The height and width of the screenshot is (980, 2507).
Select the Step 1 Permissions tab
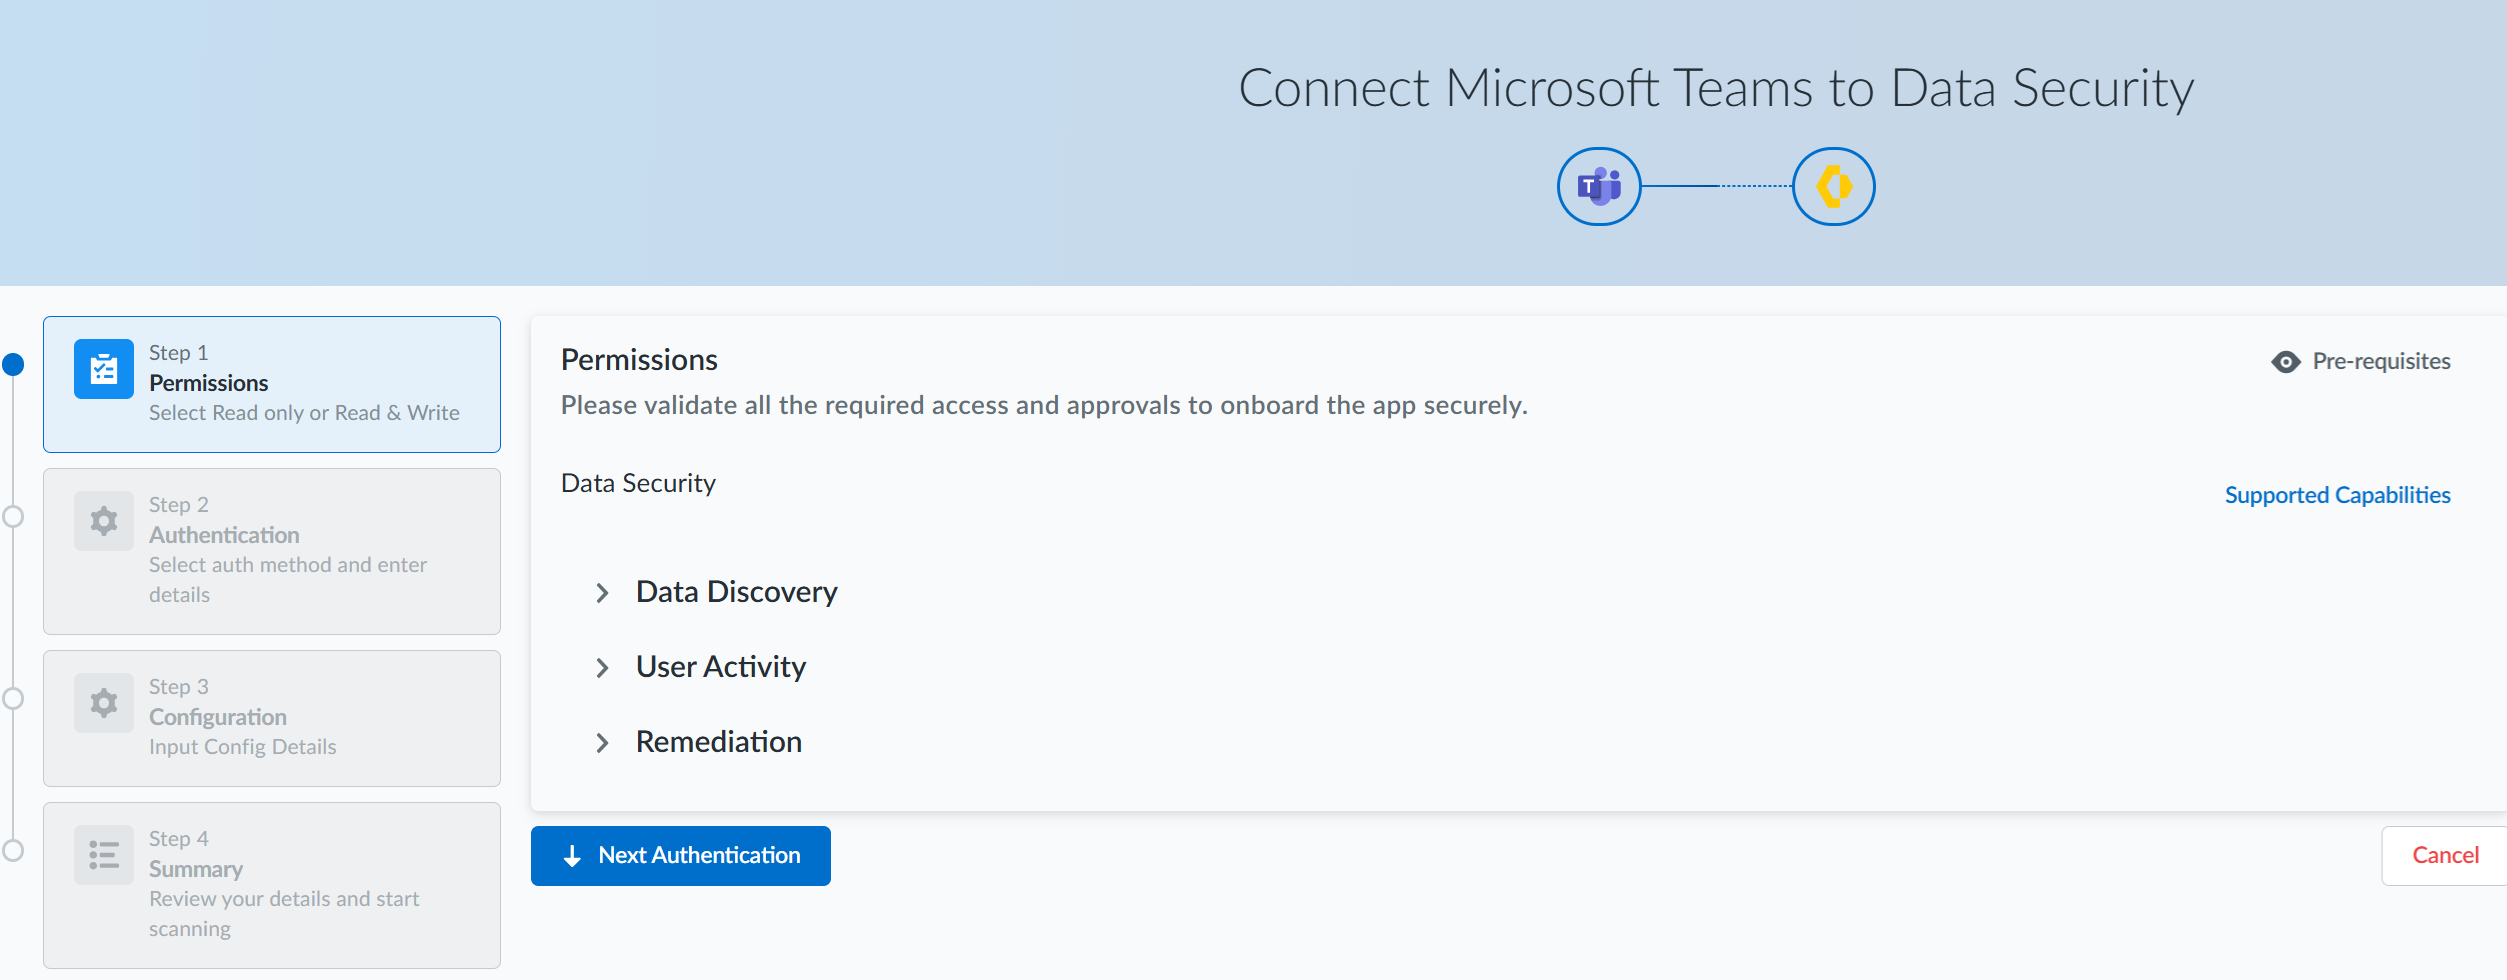pos(271,384)
